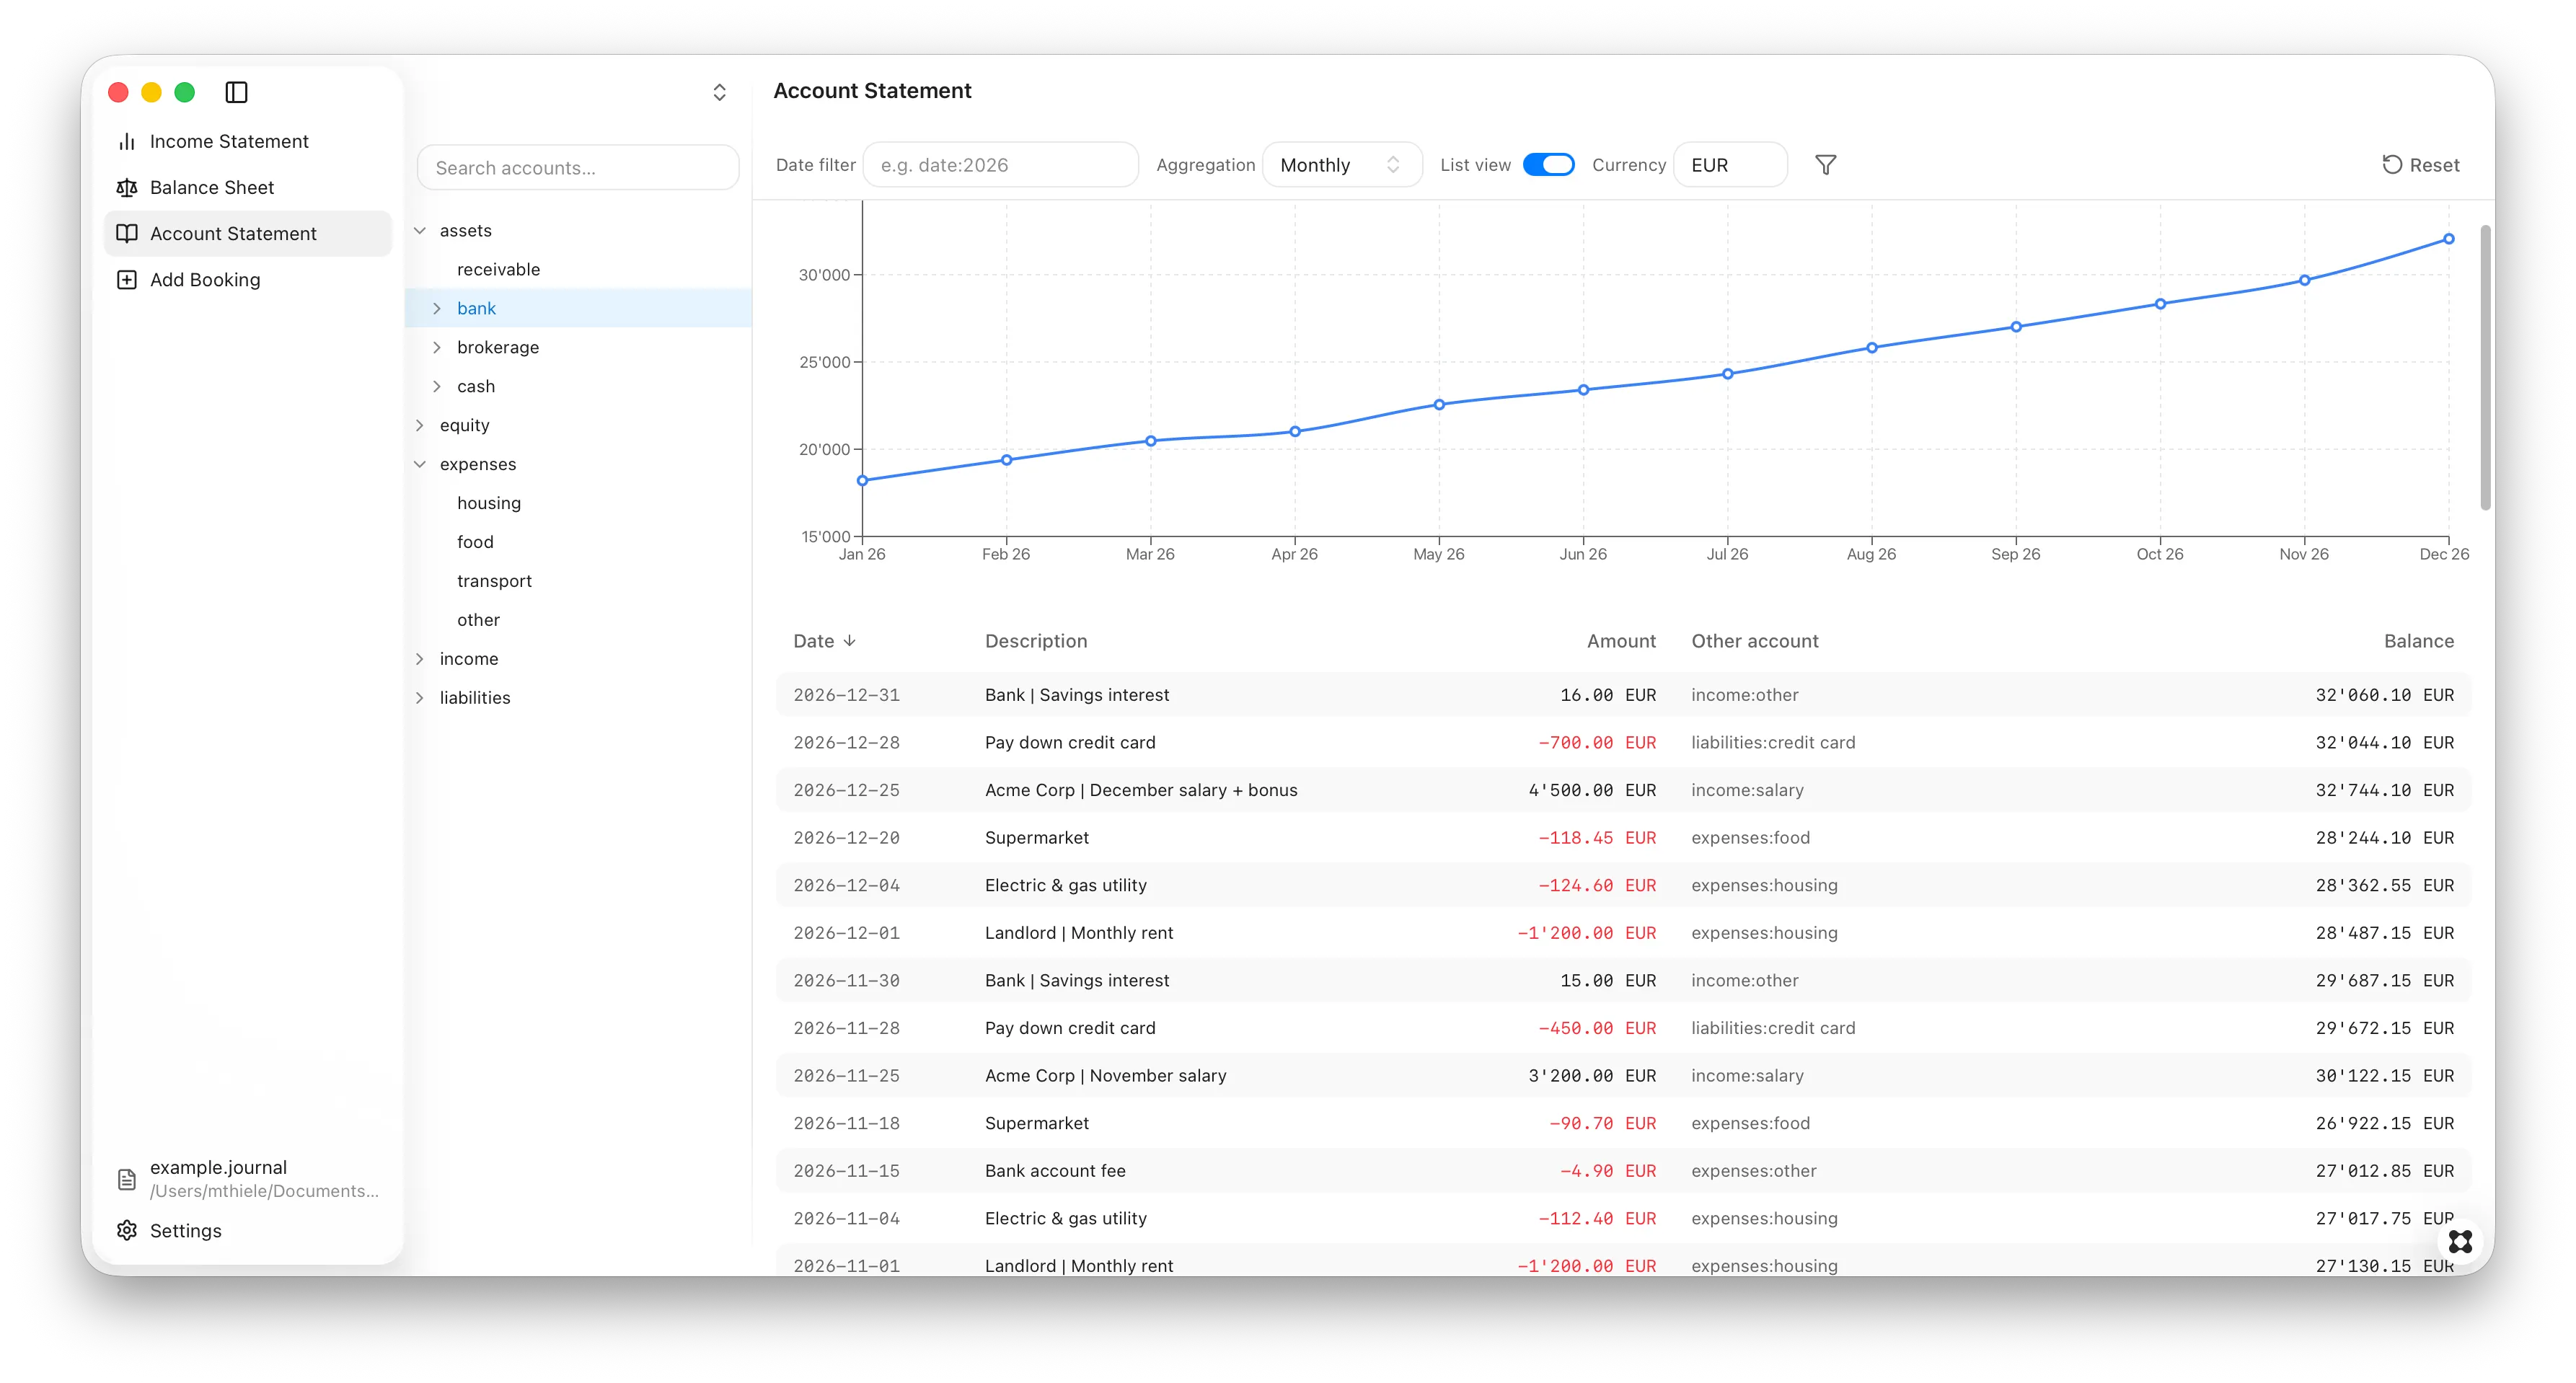Expand the cash account chevron
The image size is (2576, 1383).
pyautogui.click(x=437, y=386)
